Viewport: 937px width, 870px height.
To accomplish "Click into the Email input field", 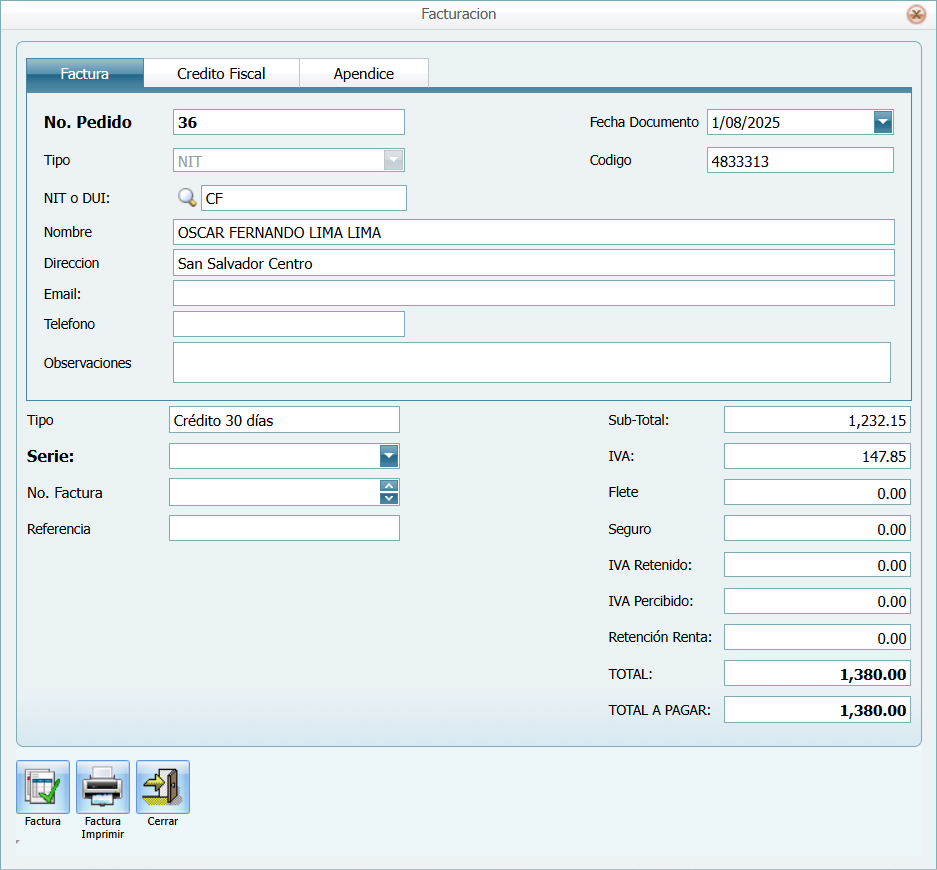I will coord(533,293).
